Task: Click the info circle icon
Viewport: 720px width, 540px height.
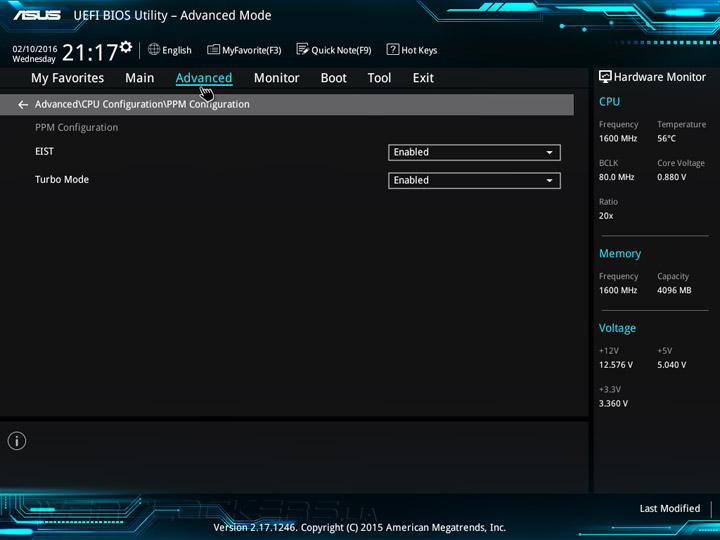Action: tap(17, 441)
